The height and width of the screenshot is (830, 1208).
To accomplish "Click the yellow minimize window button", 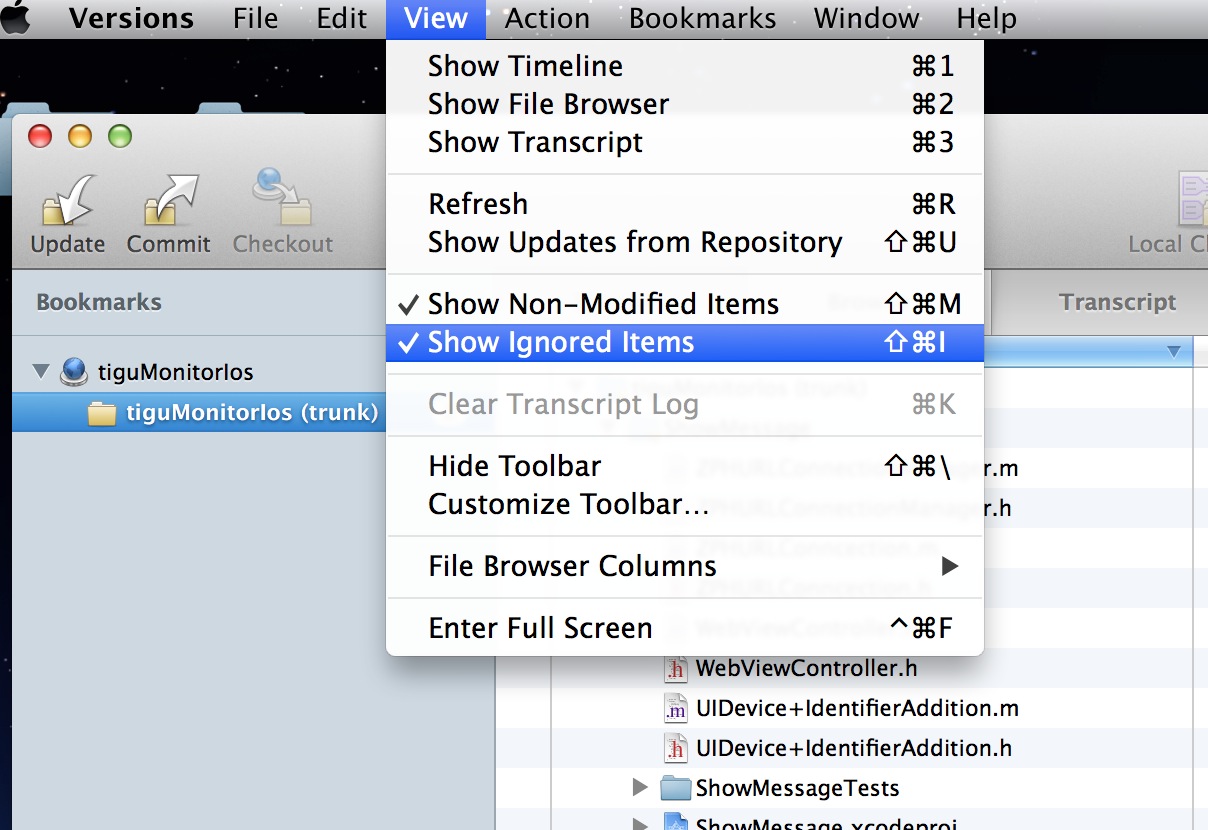I will click(79, 137).
